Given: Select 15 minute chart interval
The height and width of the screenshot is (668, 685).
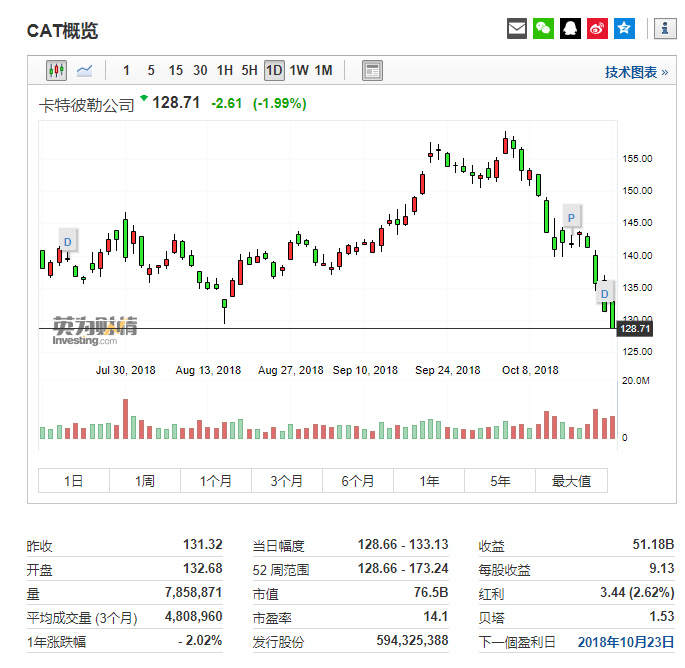Looking at the screenshot, I should [176, 70].
